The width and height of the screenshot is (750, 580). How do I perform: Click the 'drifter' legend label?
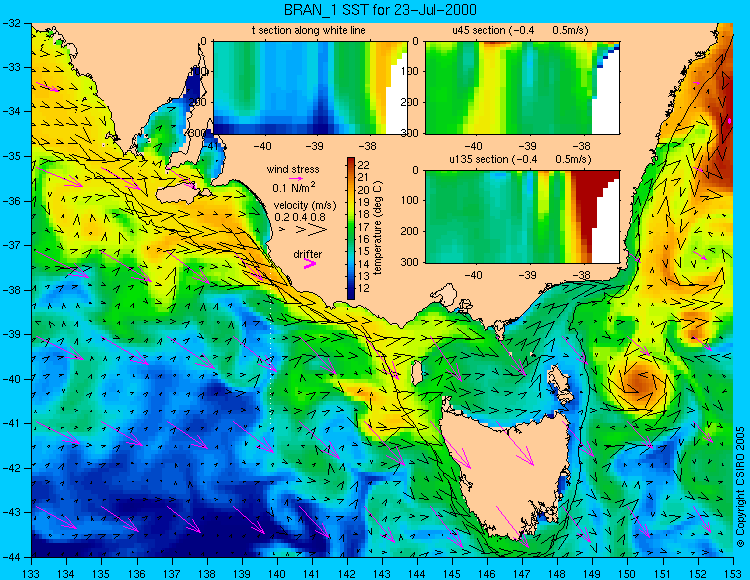coord(308,254)
